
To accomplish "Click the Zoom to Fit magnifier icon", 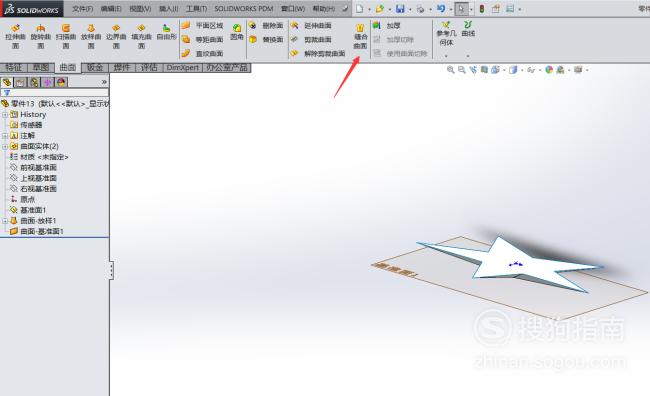I will [x=450, y=70].
